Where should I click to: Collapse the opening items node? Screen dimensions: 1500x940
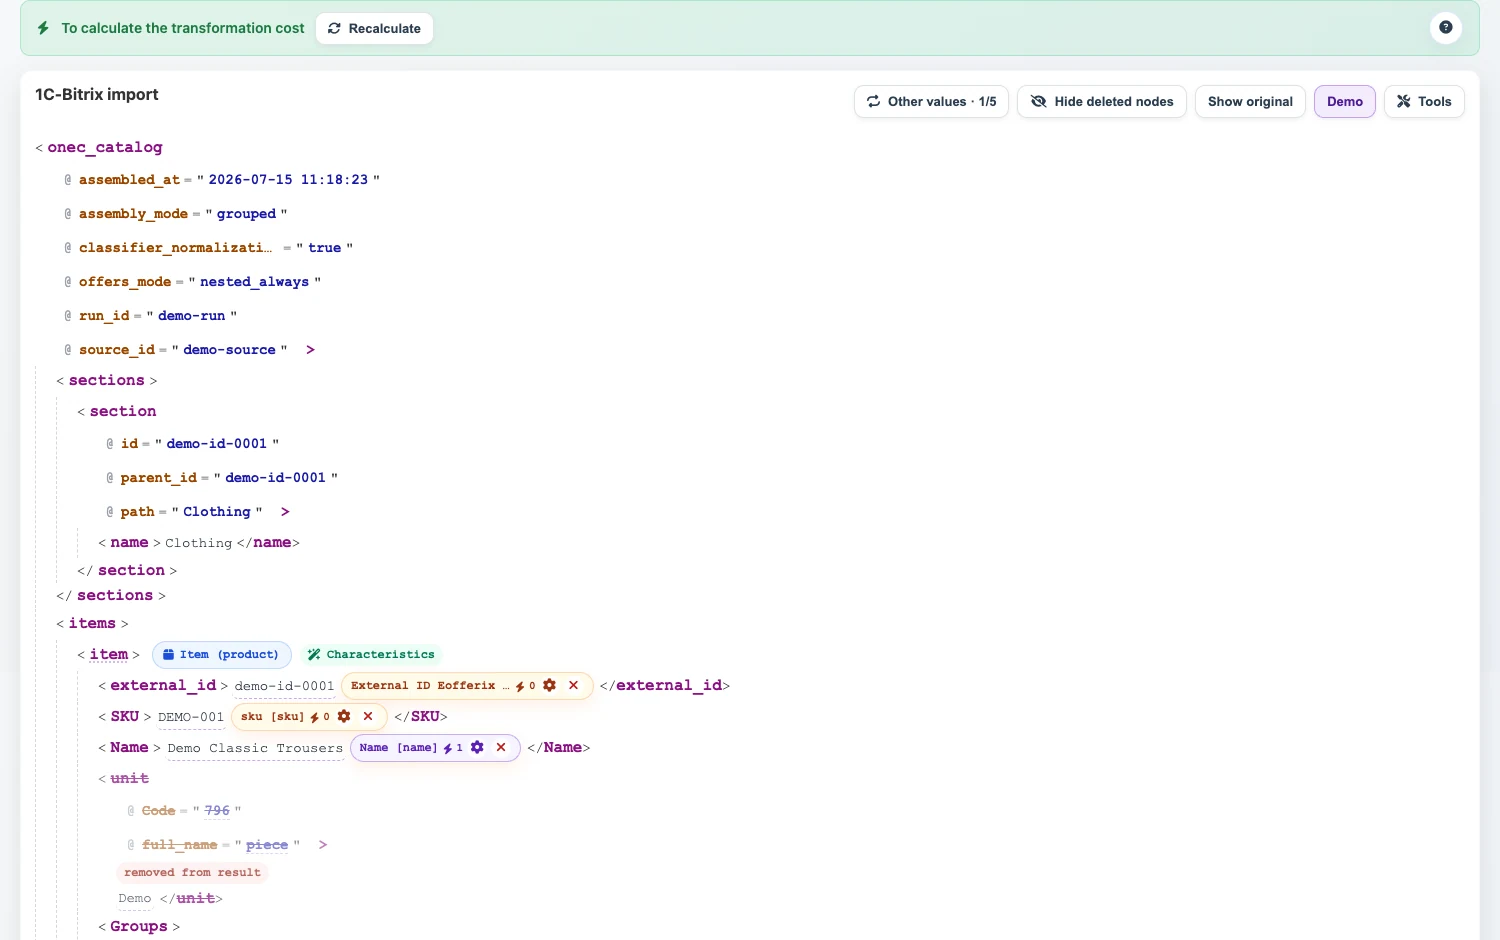(x=92, y=623)
